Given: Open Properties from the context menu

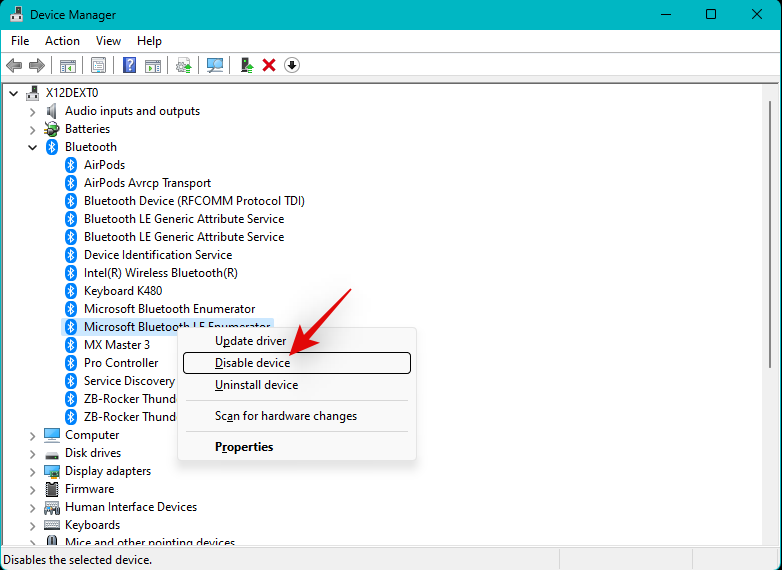Looking at the screenshot, I should pos(297,446).
